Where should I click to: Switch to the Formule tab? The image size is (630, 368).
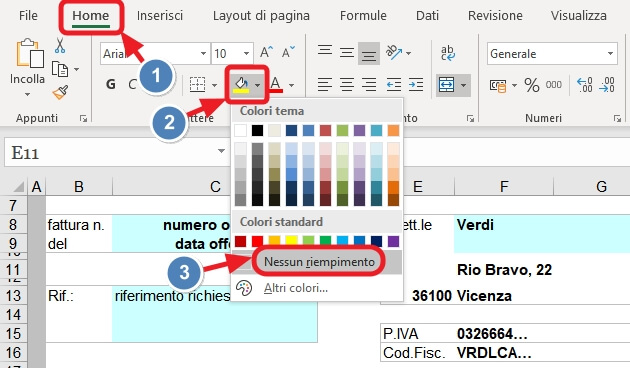363,16
